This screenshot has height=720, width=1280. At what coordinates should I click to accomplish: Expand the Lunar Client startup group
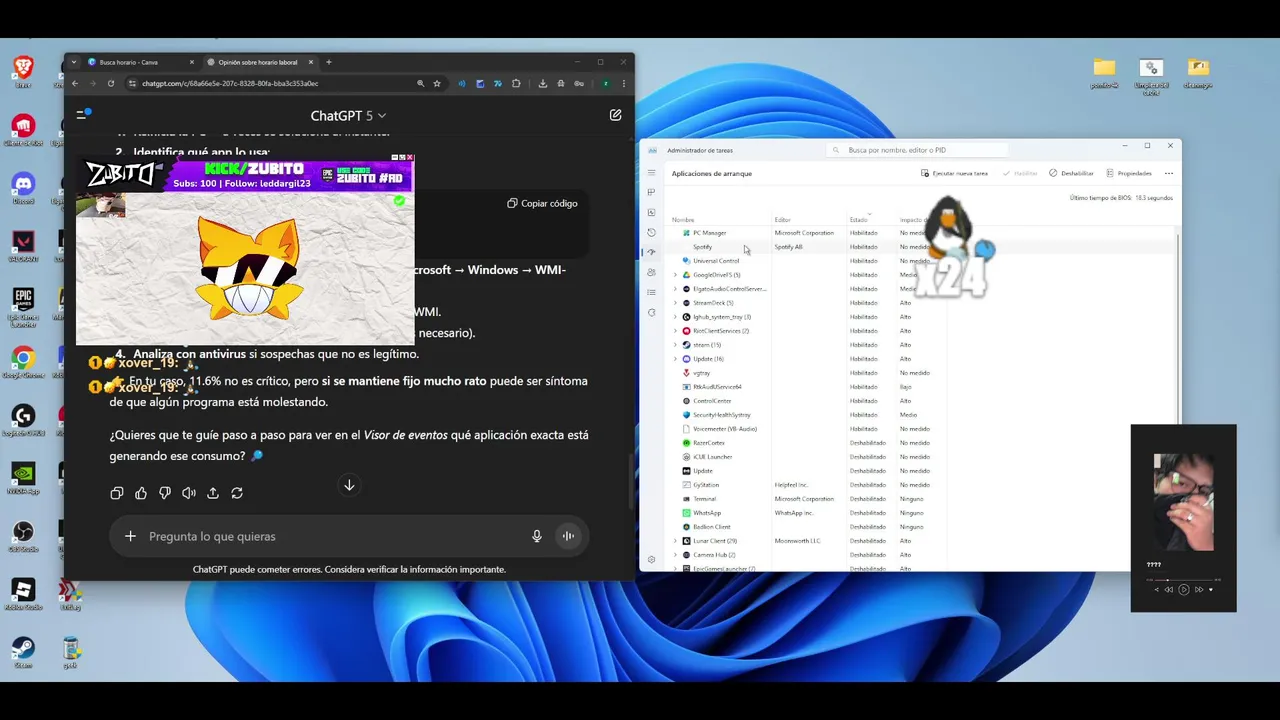point(675,541)
